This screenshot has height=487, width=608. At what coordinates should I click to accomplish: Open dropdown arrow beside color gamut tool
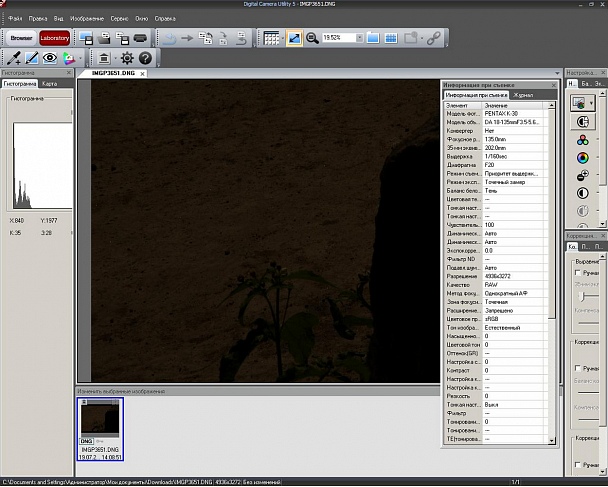tap(80, 58)
